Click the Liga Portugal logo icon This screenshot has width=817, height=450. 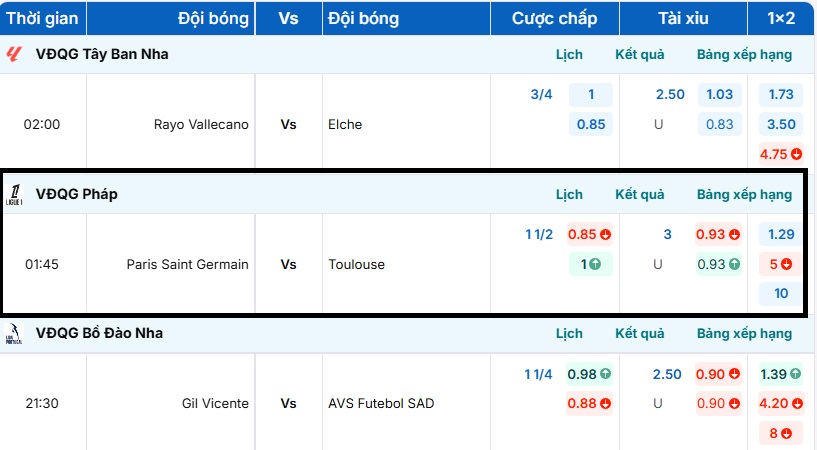click(14, 333)
